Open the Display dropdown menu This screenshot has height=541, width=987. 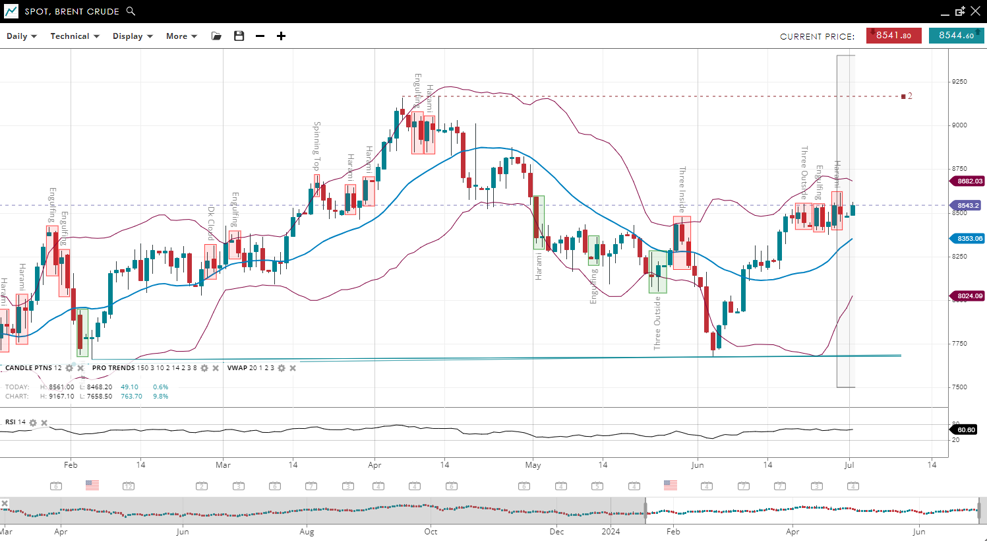pos(132,36)
